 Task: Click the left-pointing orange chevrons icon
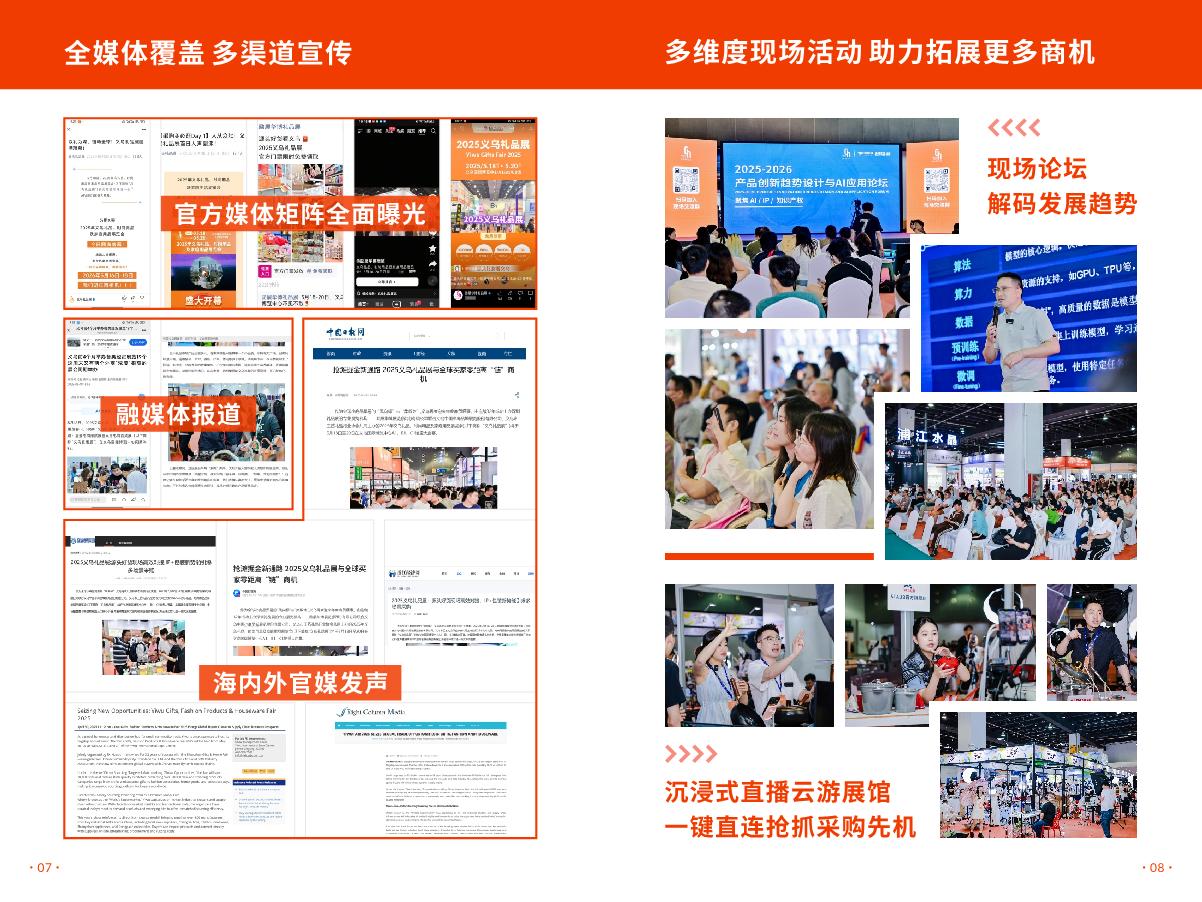point(1013,127)
